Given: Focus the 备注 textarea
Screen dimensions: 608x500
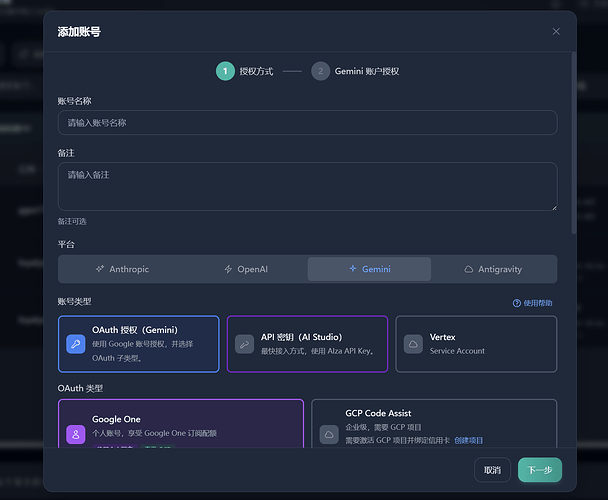Looking at the screenshot, I should 307,187.
